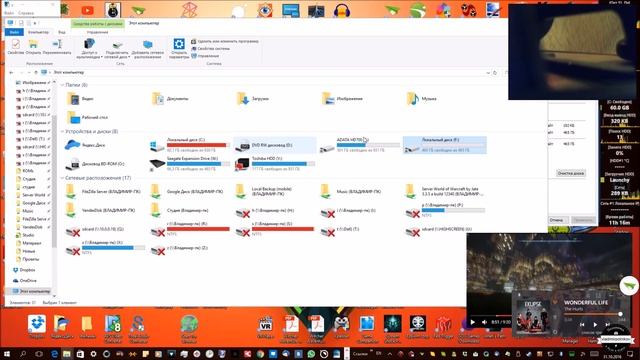Open Яндекс.Диск drive icon
Viewport: 640px width, 360px height.
pyautogui.click(x=86, y=145)
